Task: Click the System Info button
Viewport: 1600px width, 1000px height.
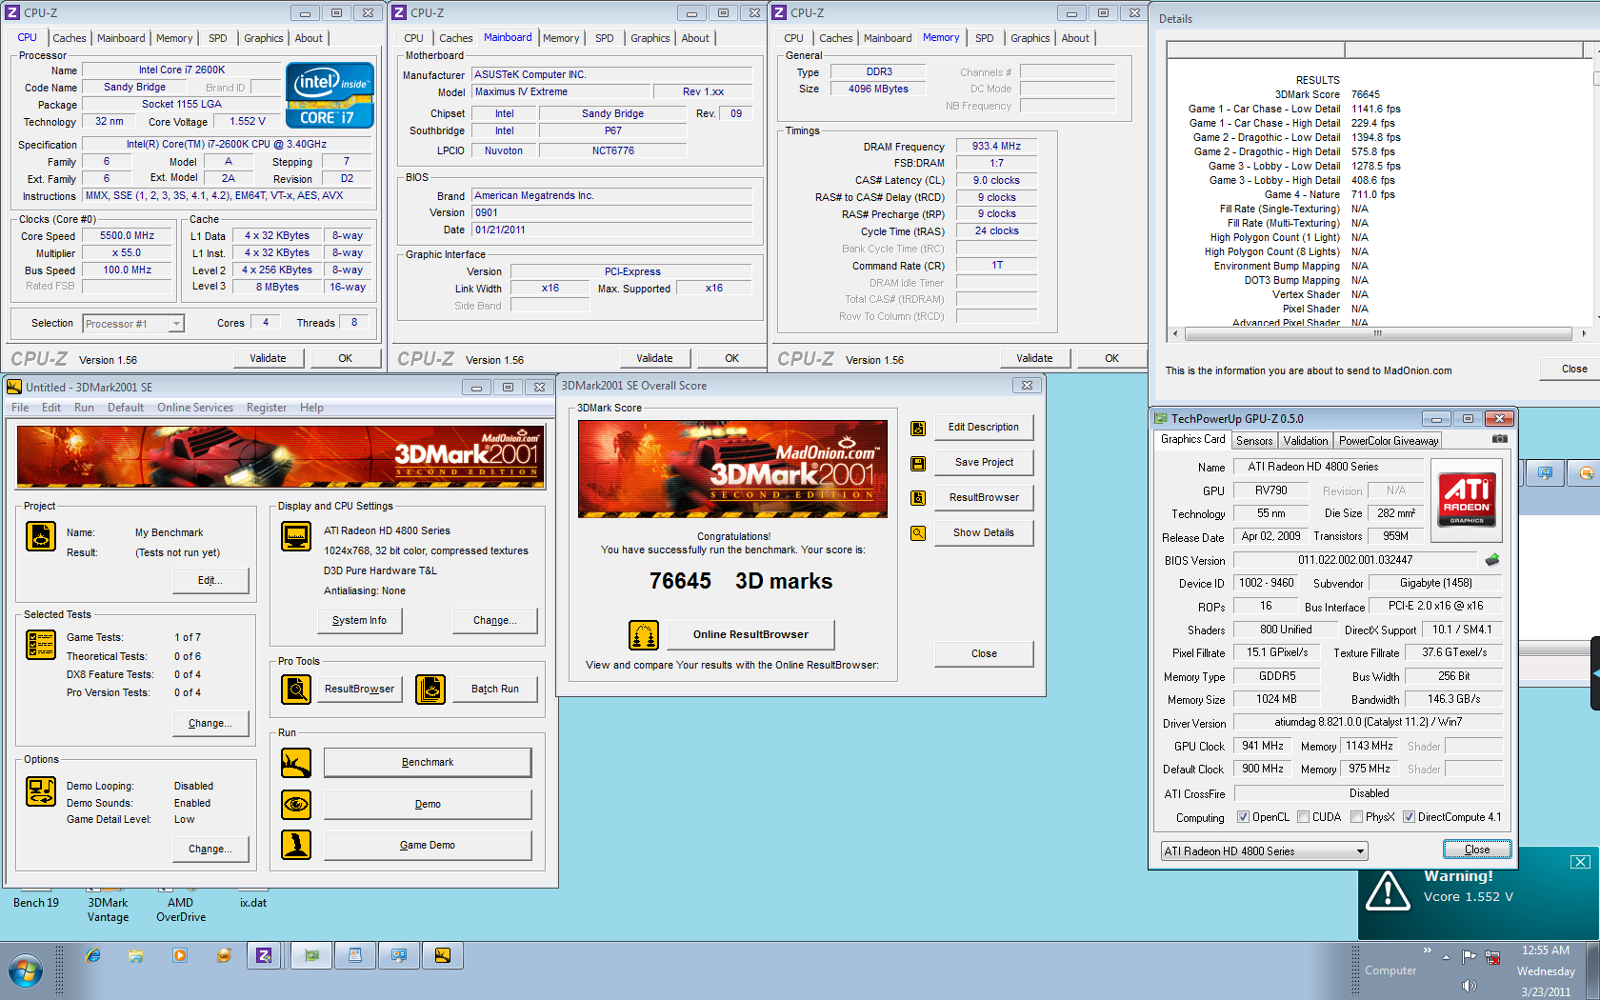Action: (359, 621)
